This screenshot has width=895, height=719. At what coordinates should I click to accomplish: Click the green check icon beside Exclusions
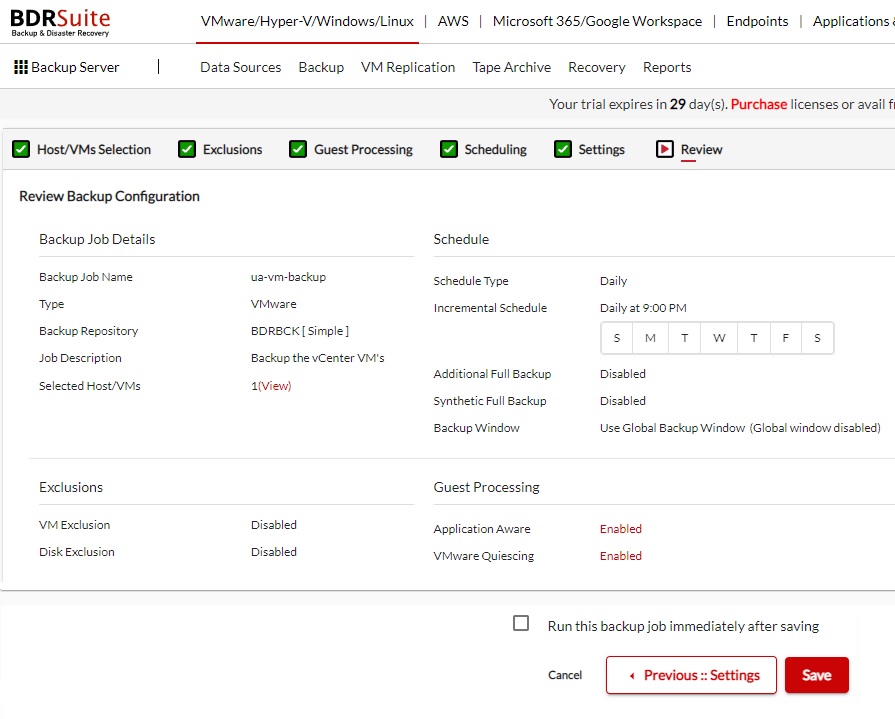tap(187, 150)
